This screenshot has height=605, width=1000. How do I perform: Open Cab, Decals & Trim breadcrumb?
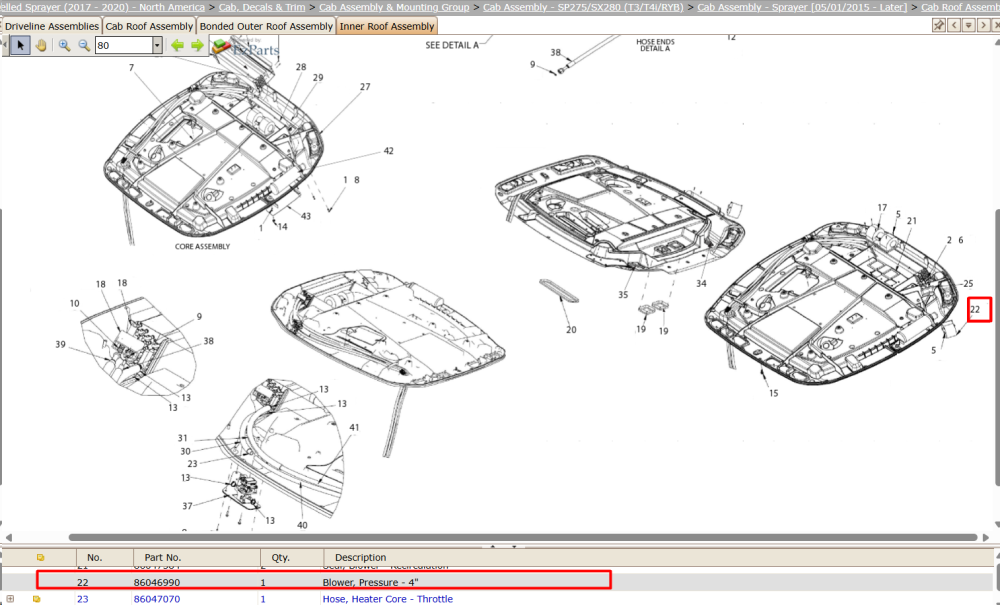(x=262, y=7)
